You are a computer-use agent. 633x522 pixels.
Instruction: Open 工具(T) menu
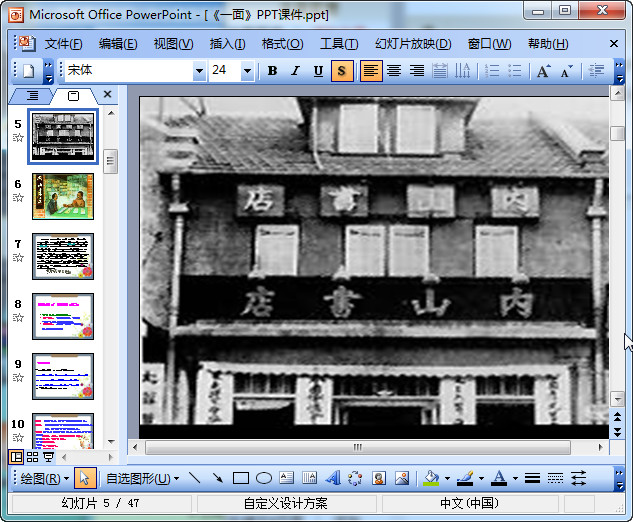click(339, 44)
